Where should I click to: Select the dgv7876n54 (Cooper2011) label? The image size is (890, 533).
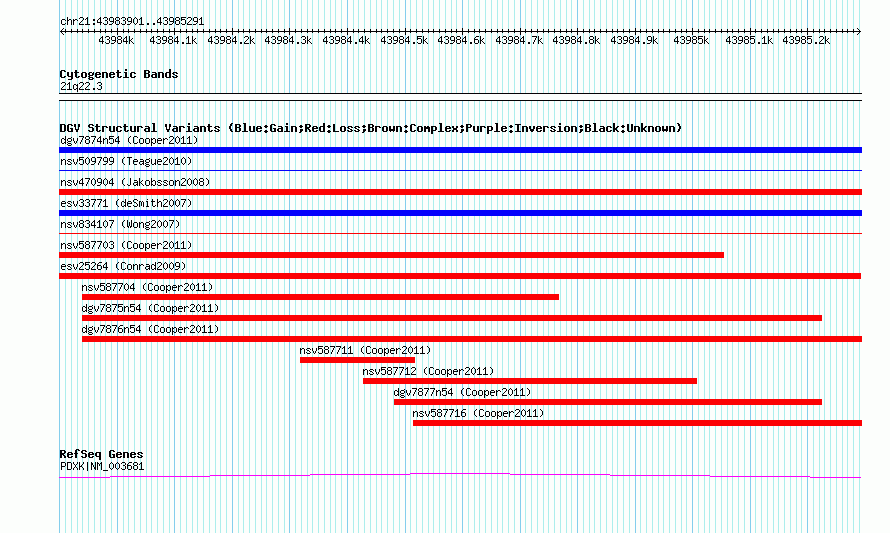150,329
